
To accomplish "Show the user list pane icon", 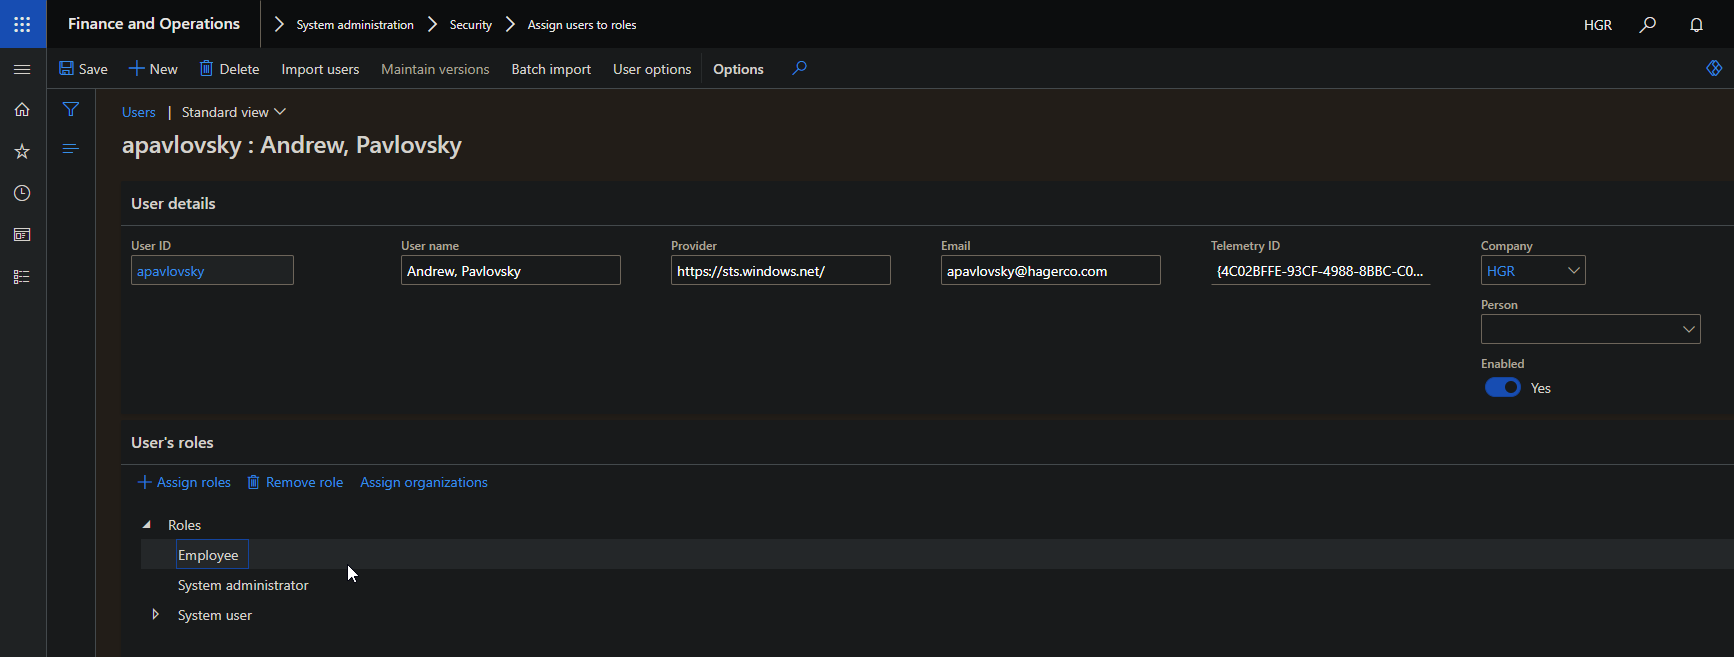I will point(70,148).
